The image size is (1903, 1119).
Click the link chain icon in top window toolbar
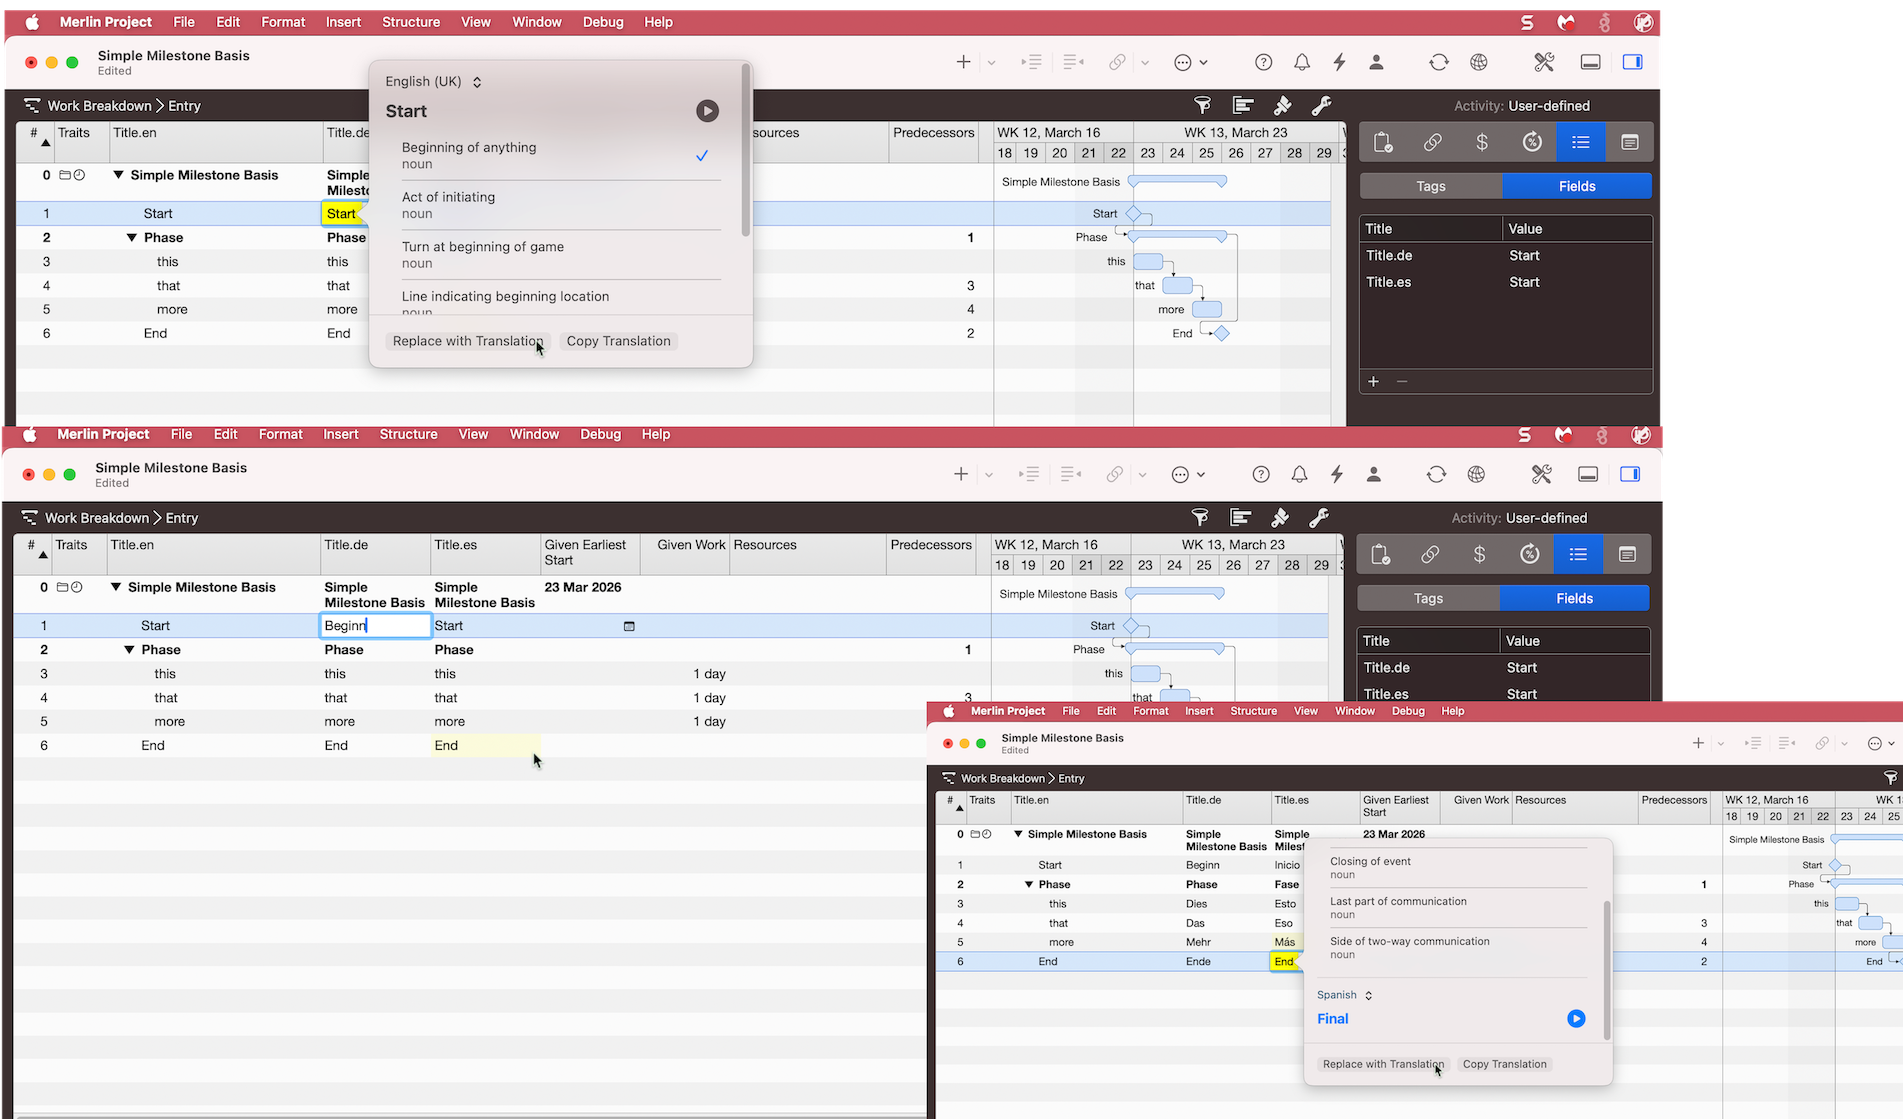pyautogui.click(x=1117, y=62)
